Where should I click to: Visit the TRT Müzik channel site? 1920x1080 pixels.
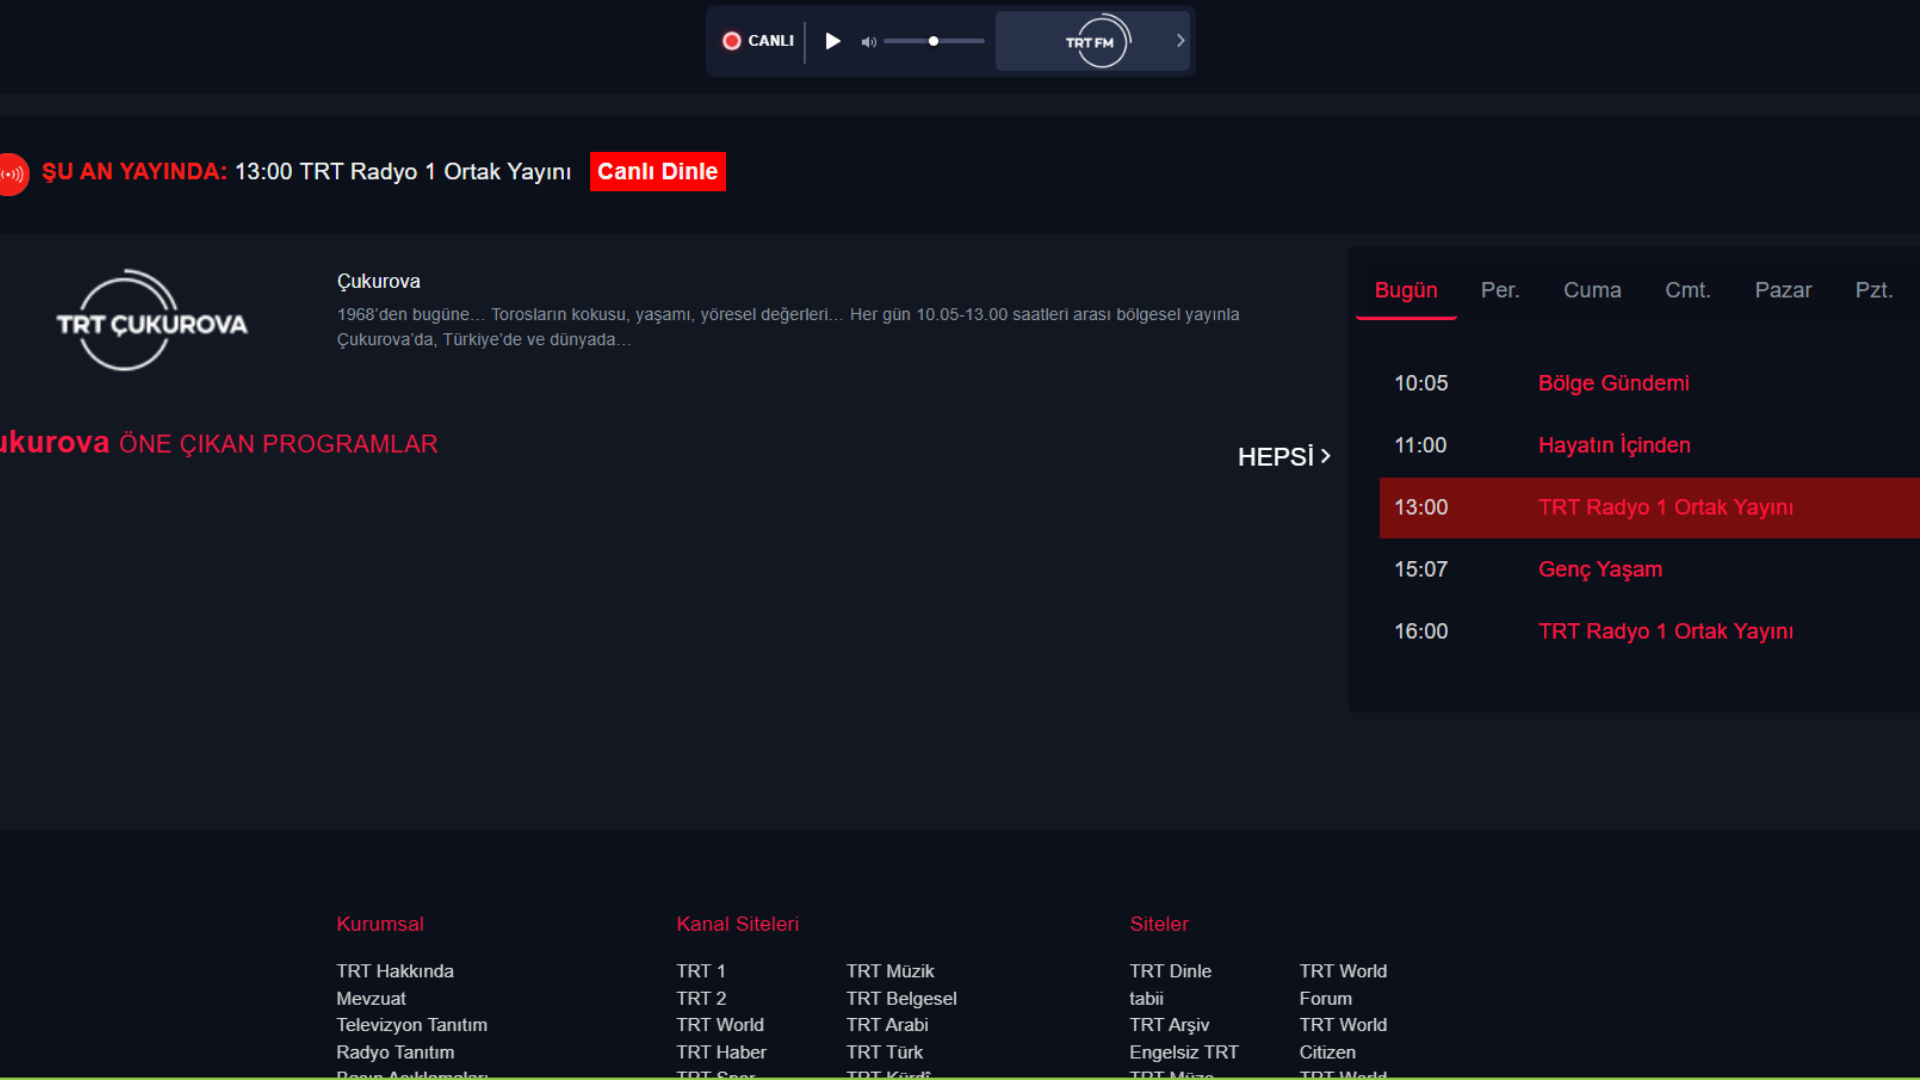click(890, 971)
